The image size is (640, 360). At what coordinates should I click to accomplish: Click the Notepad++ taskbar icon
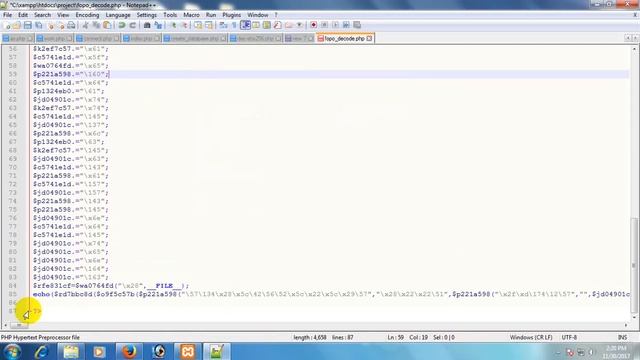(x=216, y=351)
